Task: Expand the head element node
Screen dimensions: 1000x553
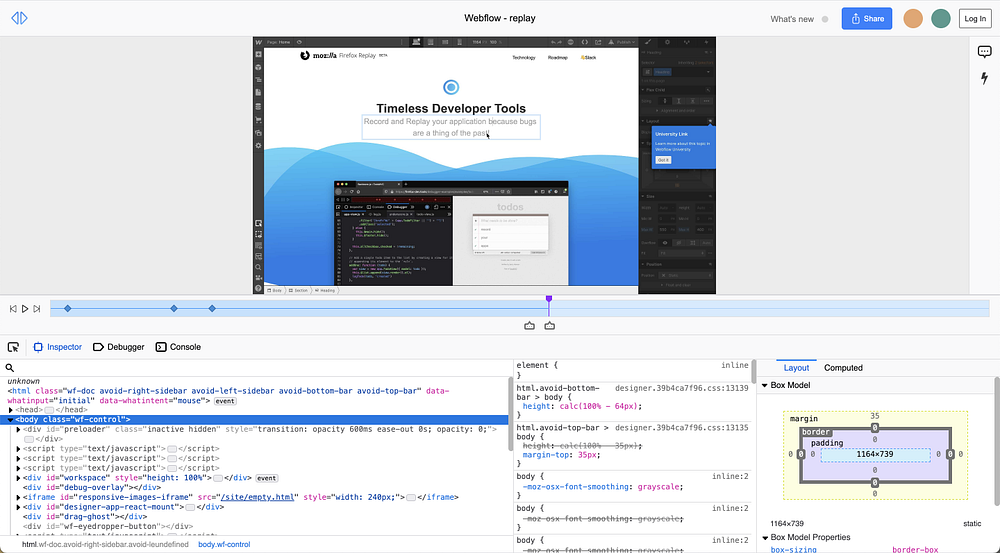Action: pos(11,410)
